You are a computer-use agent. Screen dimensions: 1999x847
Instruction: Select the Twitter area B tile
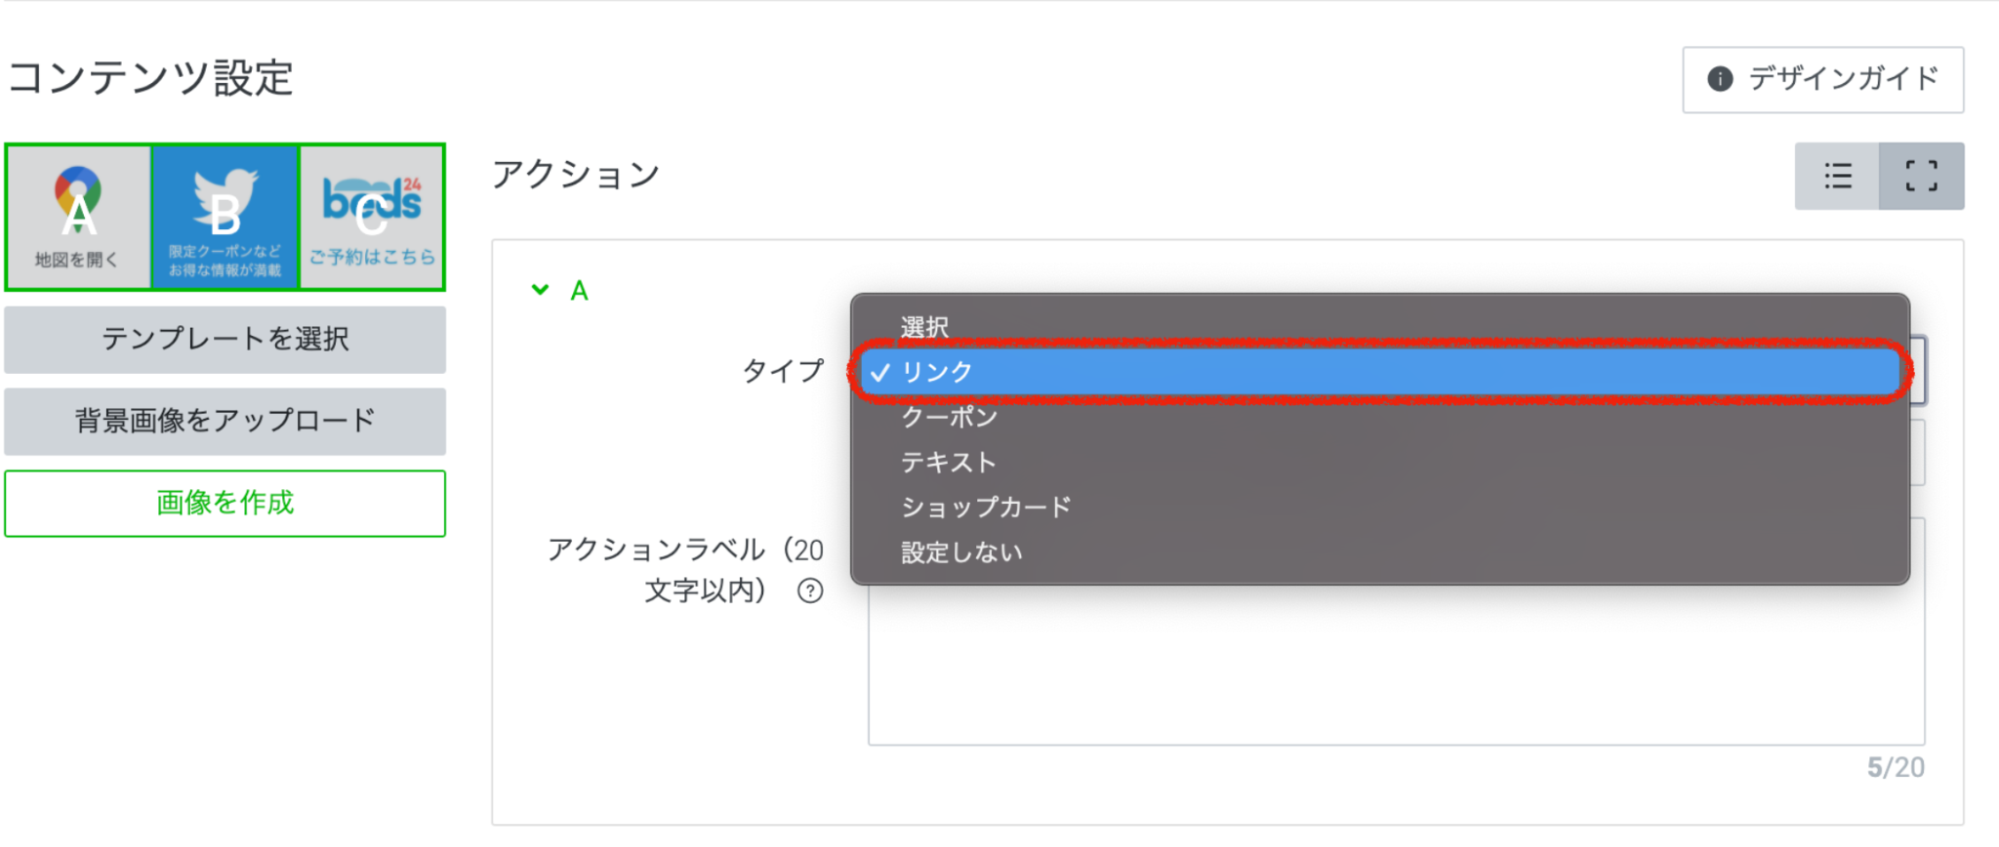225,217
